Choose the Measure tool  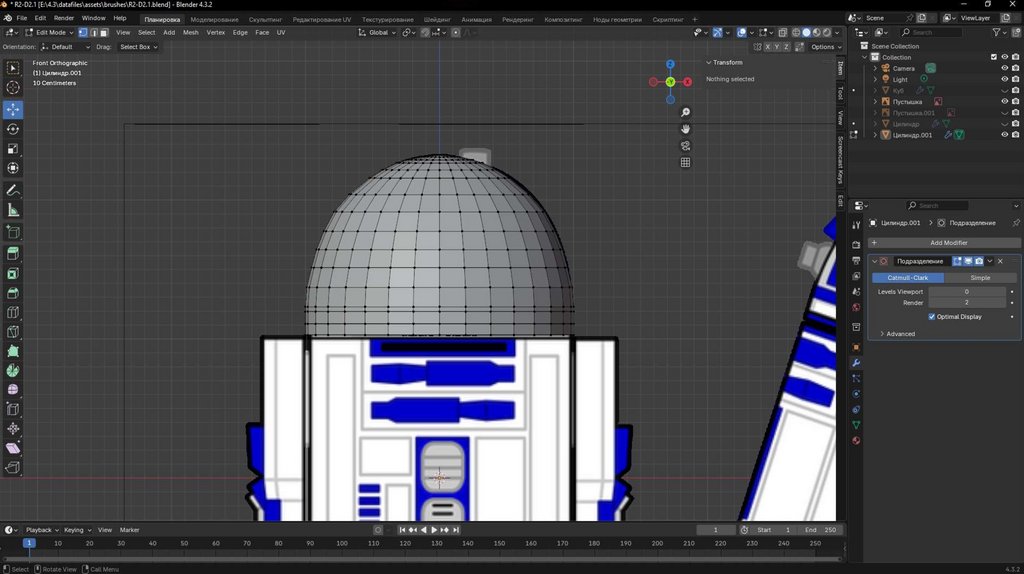coord(13,210)
